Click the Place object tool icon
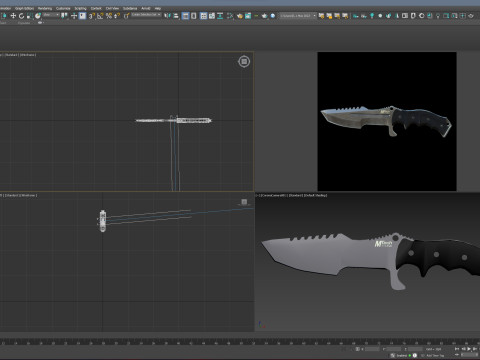The image size is (480, 360). point(38,16)
